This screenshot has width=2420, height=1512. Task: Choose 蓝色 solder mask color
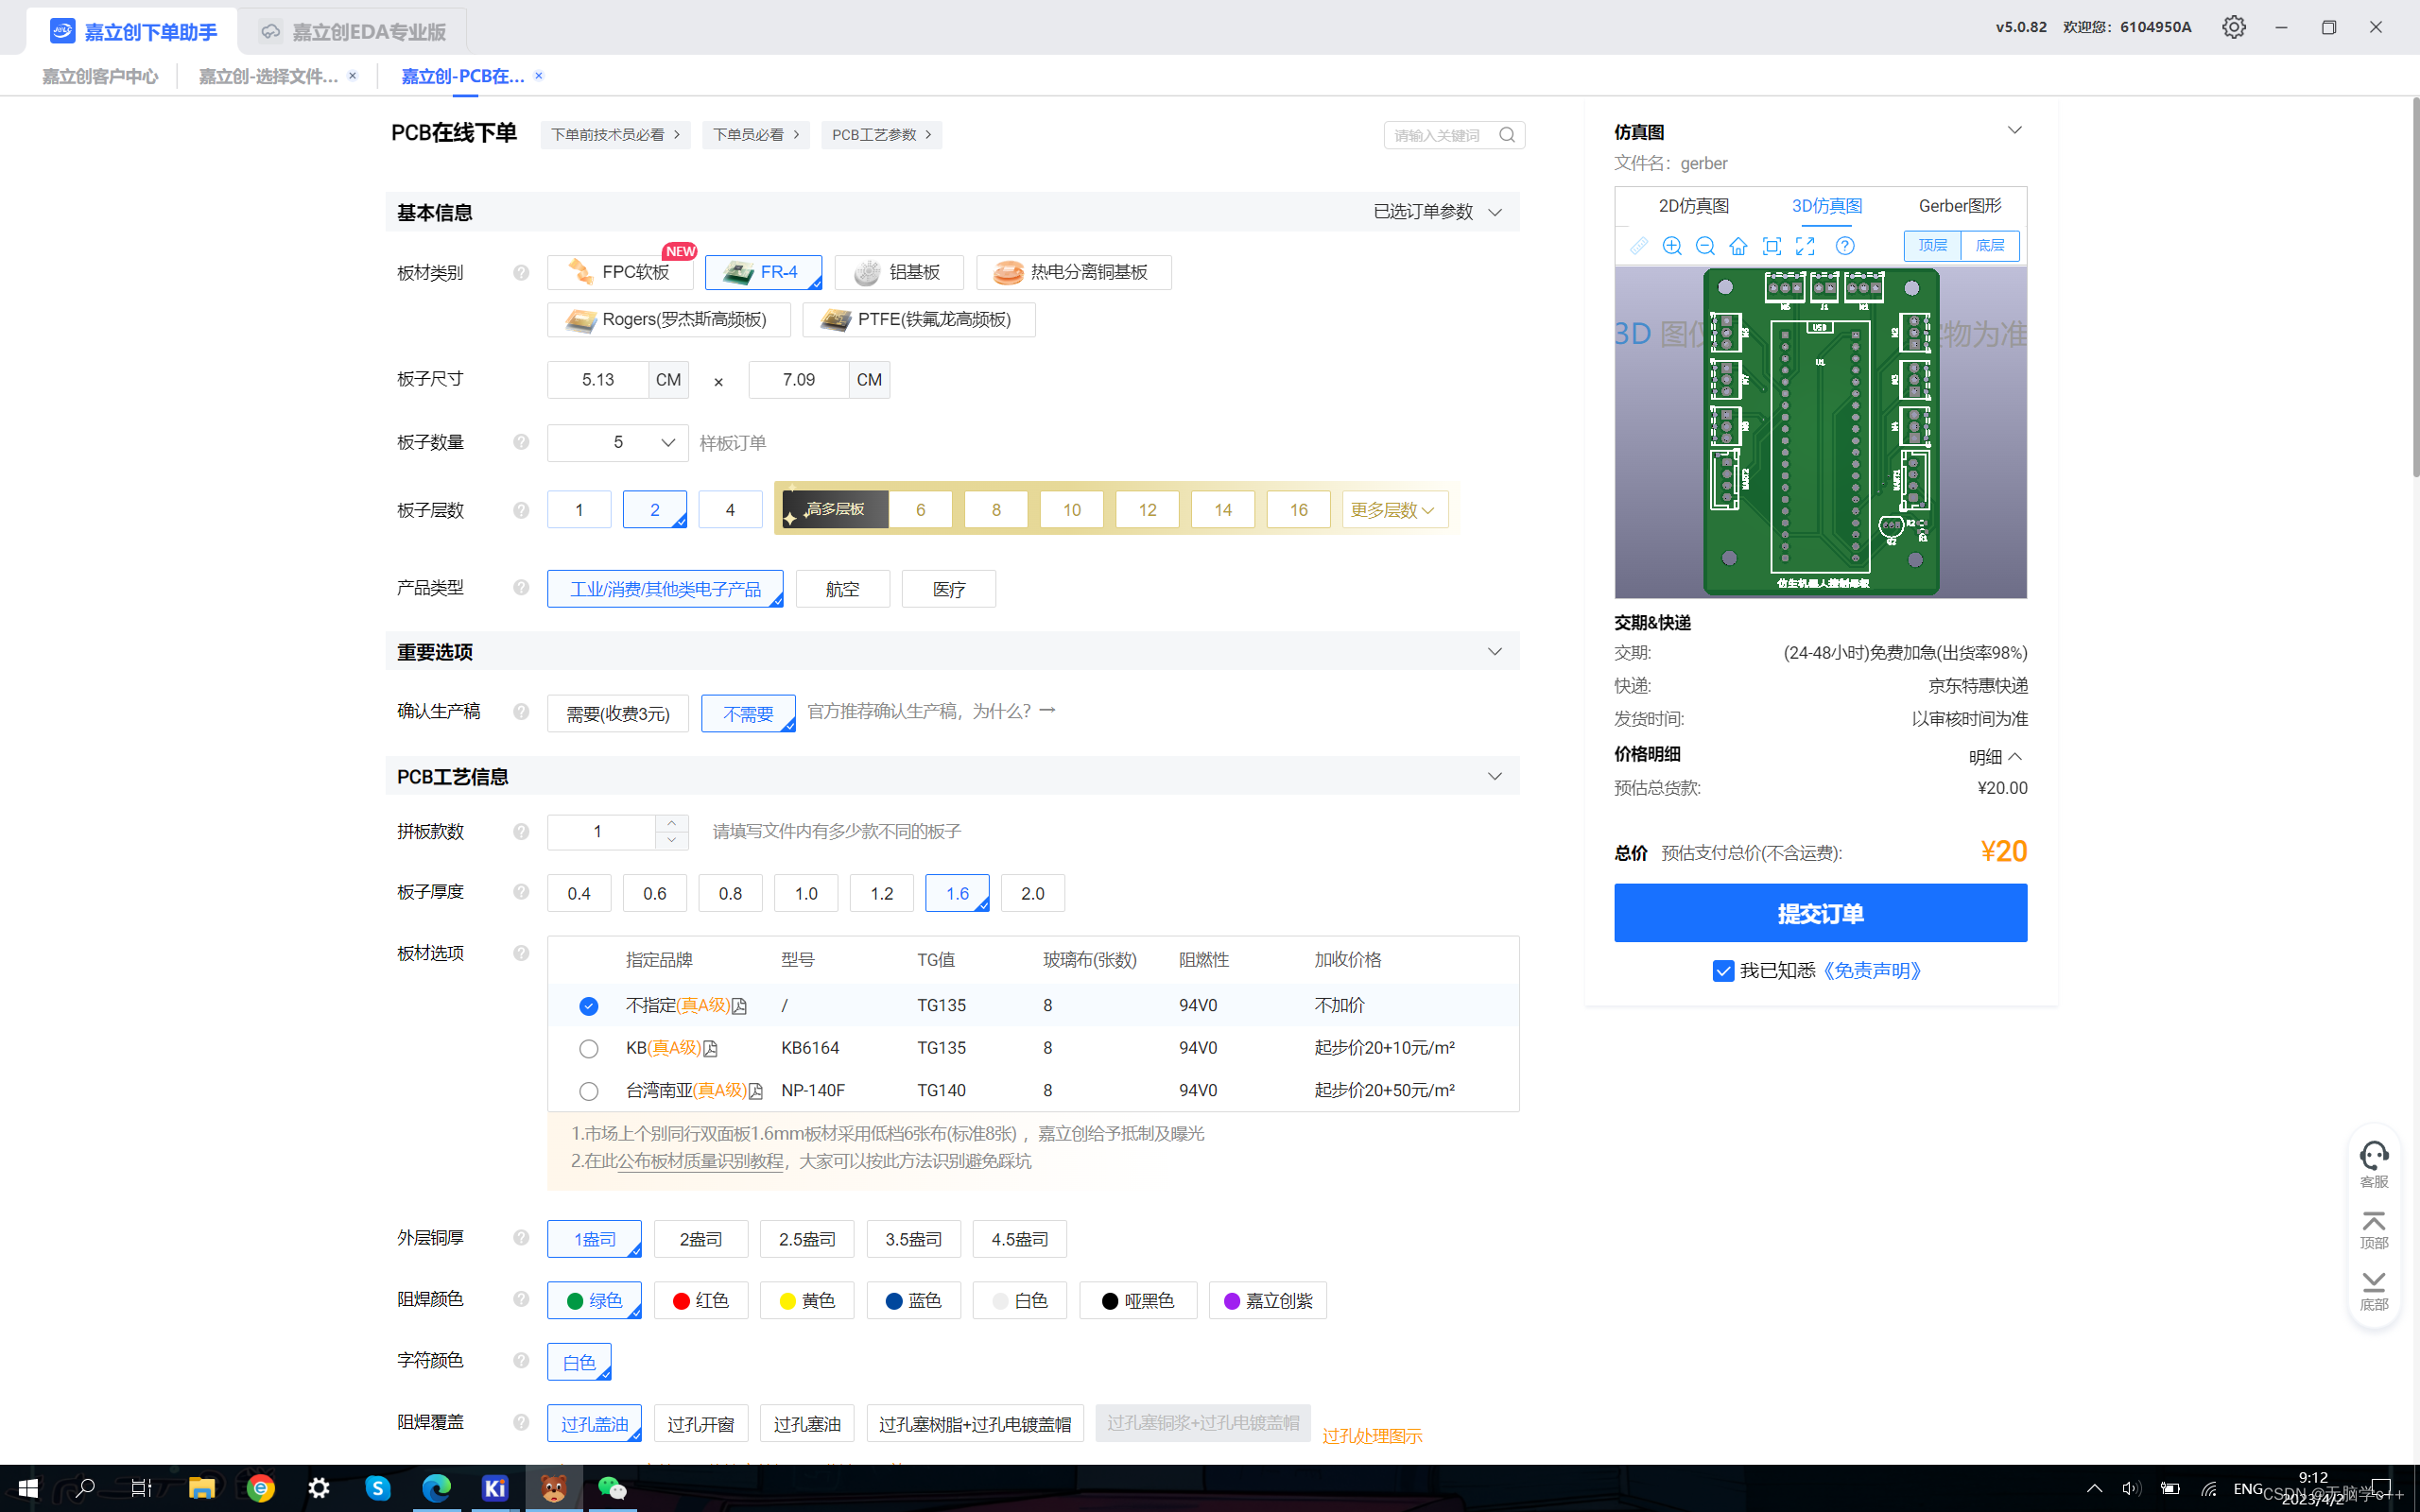tap(913, 1300)
